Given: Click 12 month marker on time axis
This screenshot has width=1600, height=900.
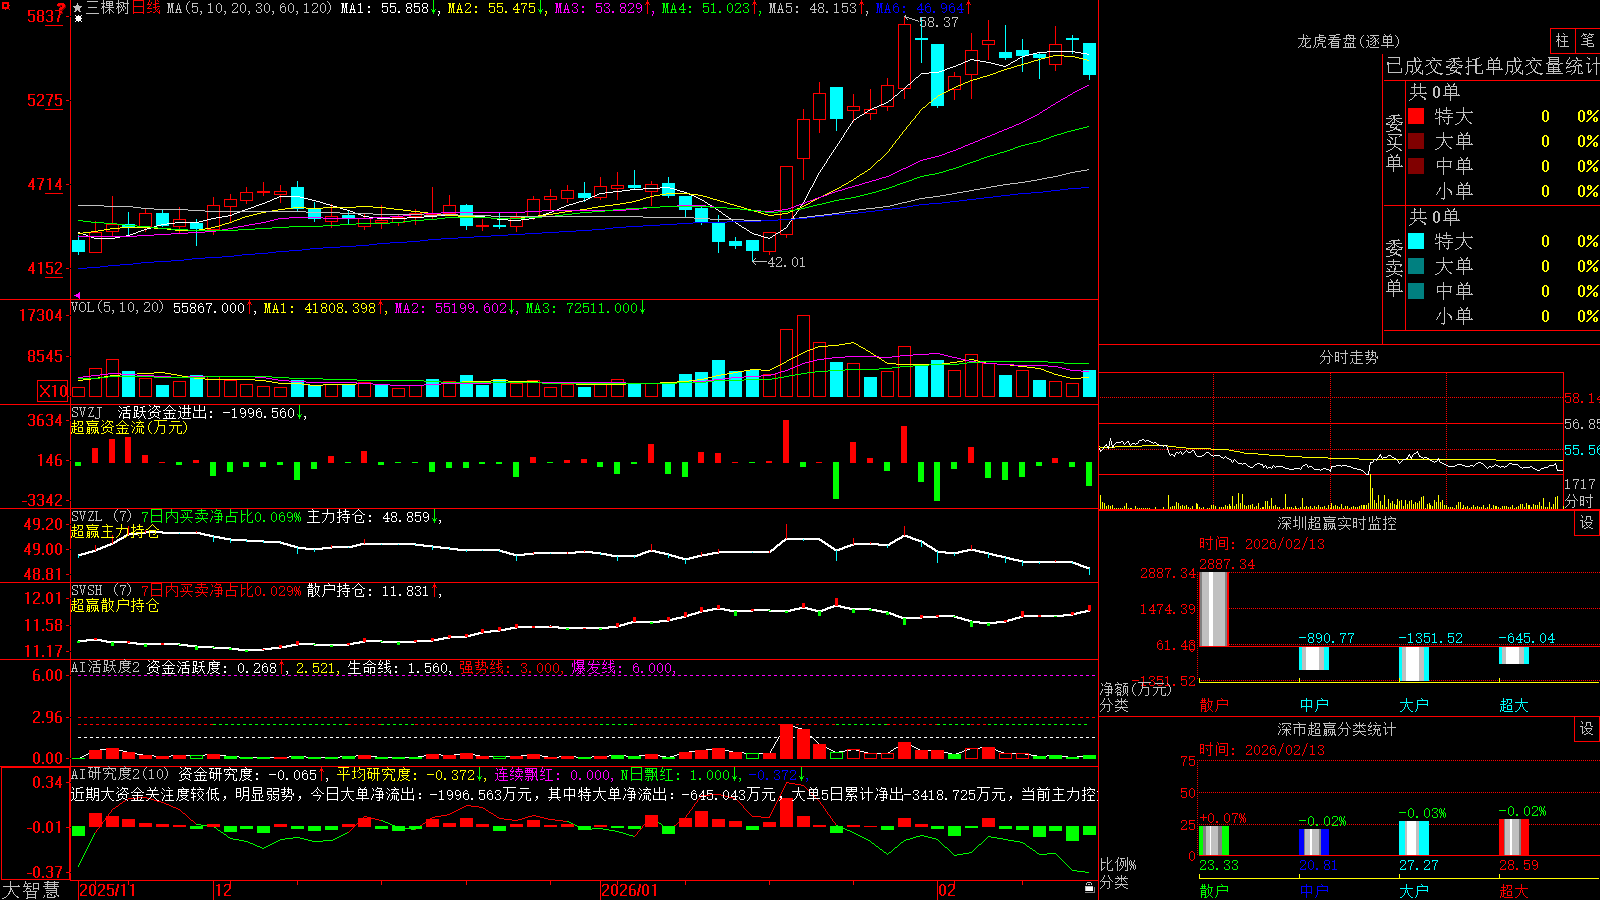Looking at the screenshot, I should click(223, 890).
